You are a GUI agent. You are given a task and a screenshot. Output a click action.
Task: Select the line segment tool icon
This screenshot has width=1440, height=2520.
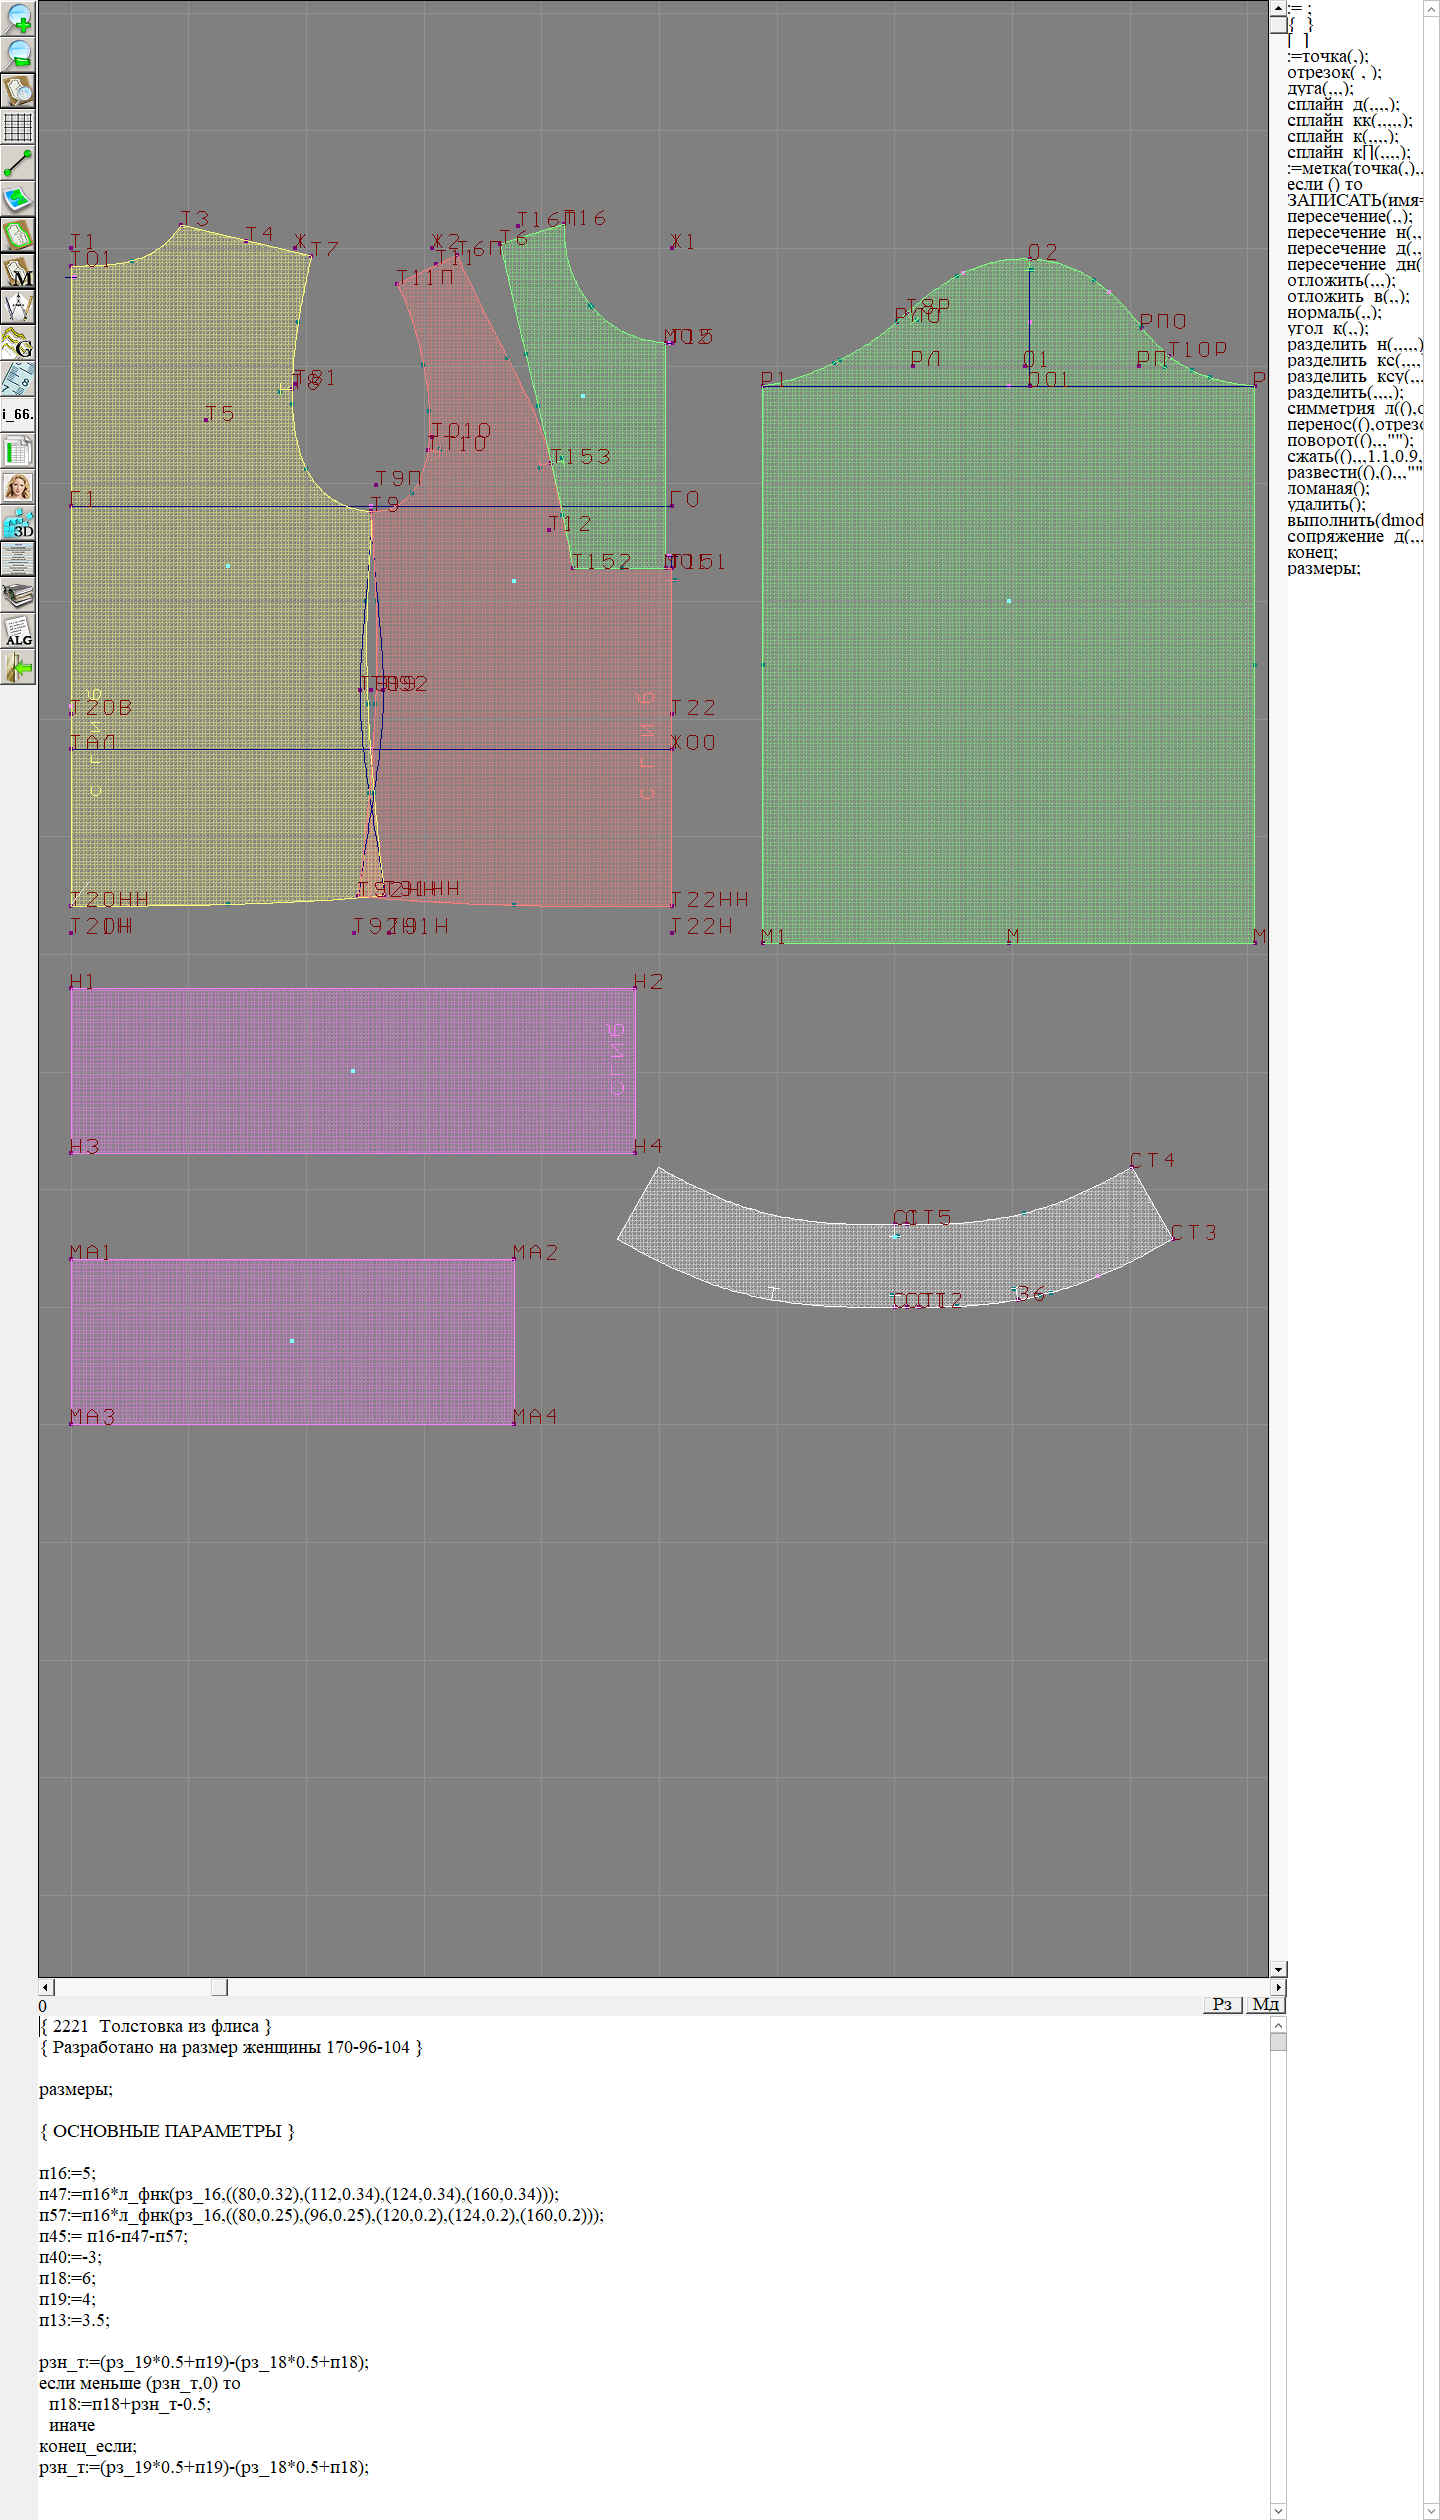click(x=18, y=163)
